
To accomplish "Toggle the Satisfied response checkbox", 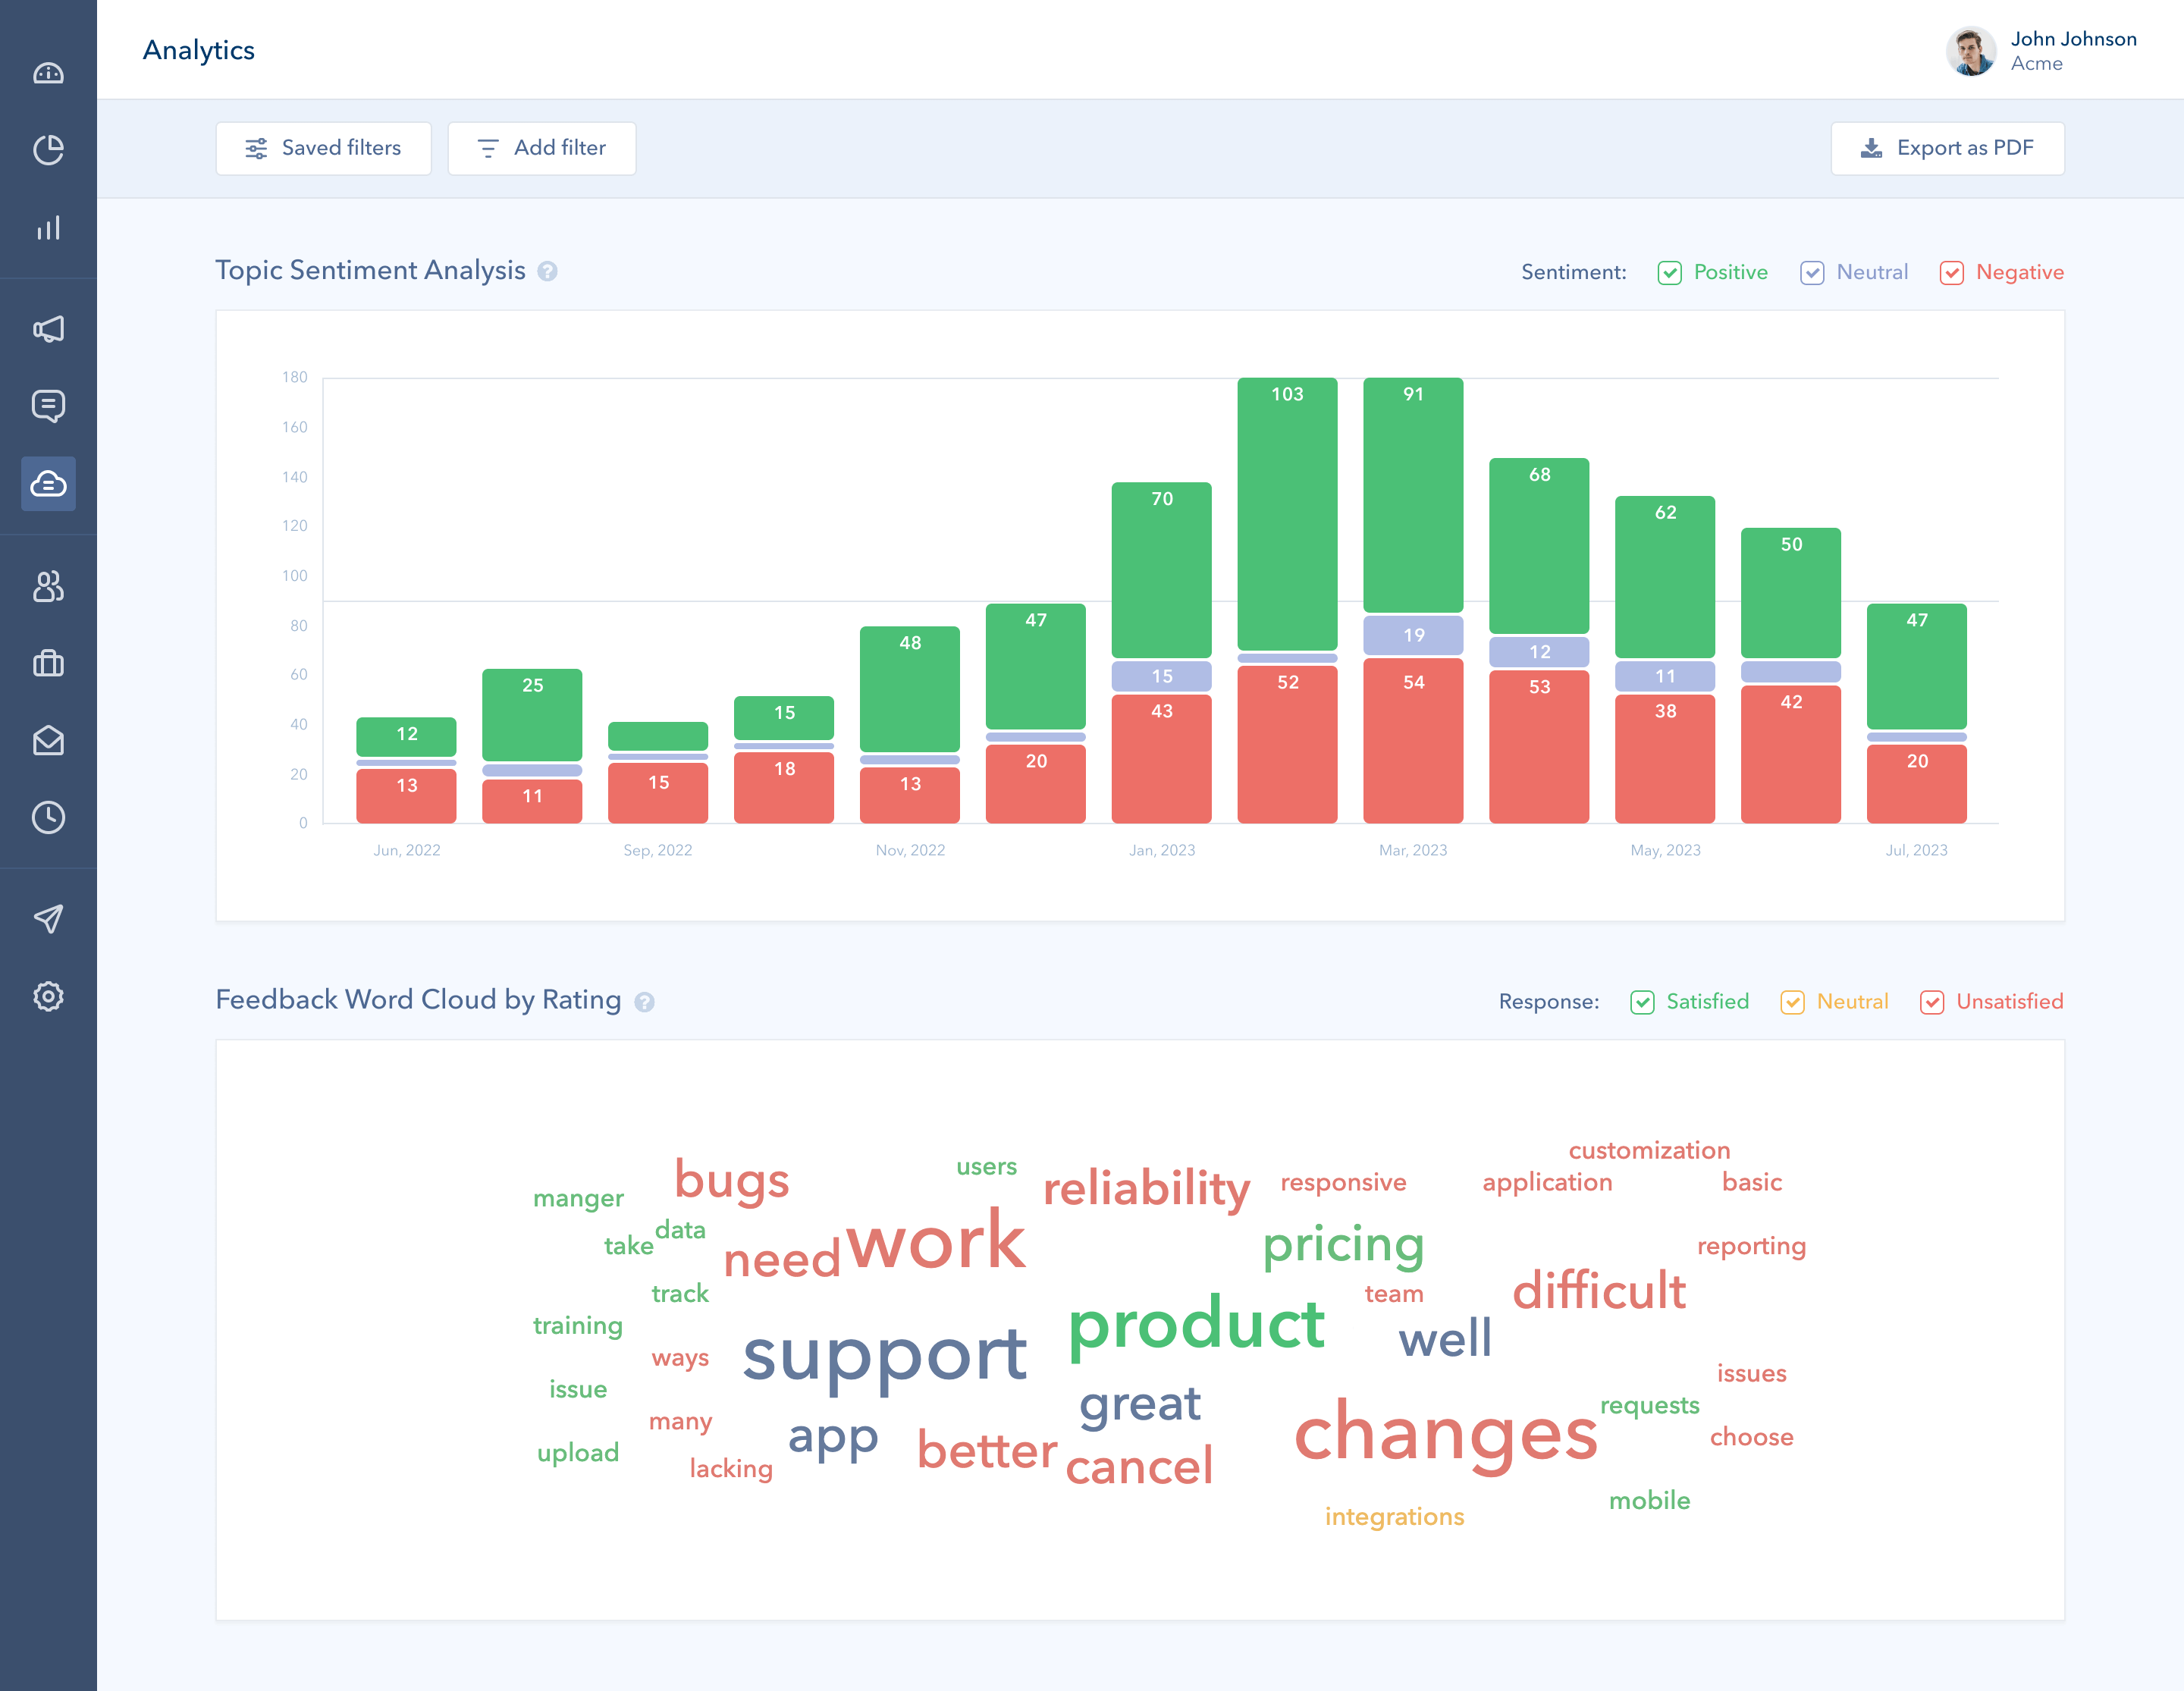I will point(1641,1002).
